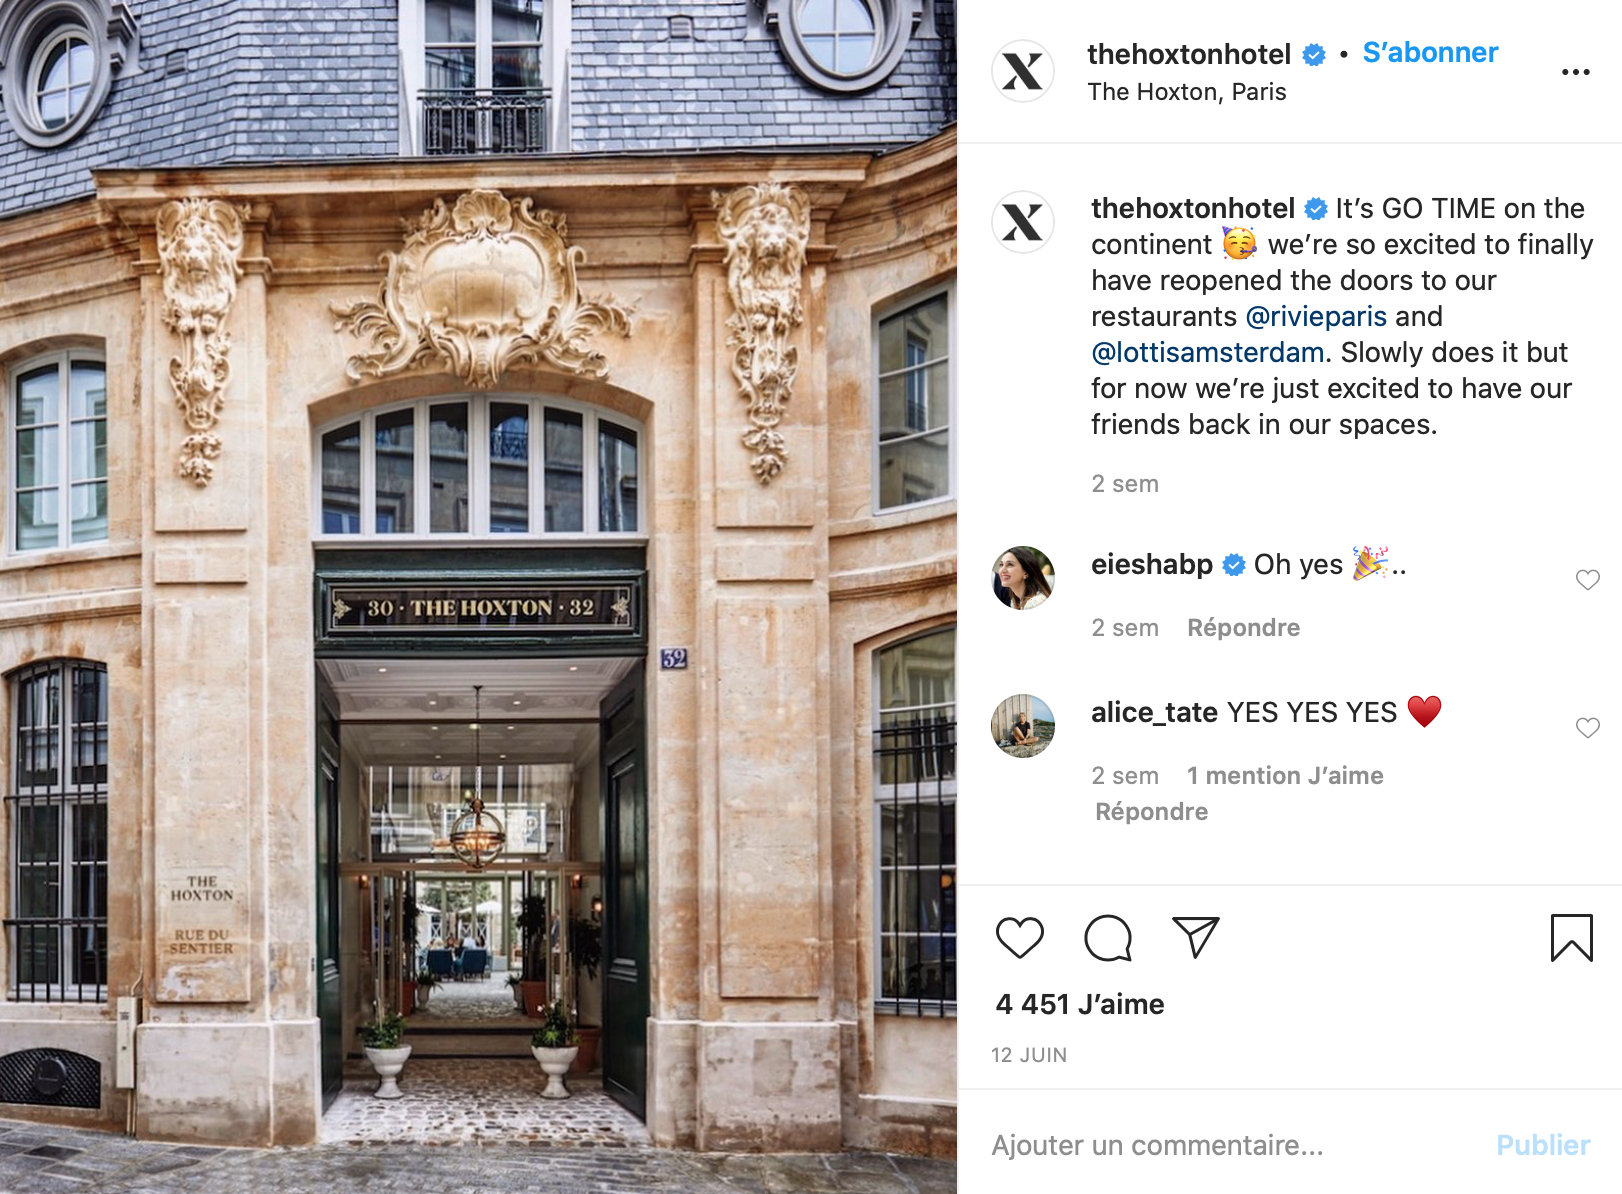This screenshot has height=1194, width=1622.
Task: Open thehoxtonhotel header profile logo
Action: click(x=1023, y=71)
